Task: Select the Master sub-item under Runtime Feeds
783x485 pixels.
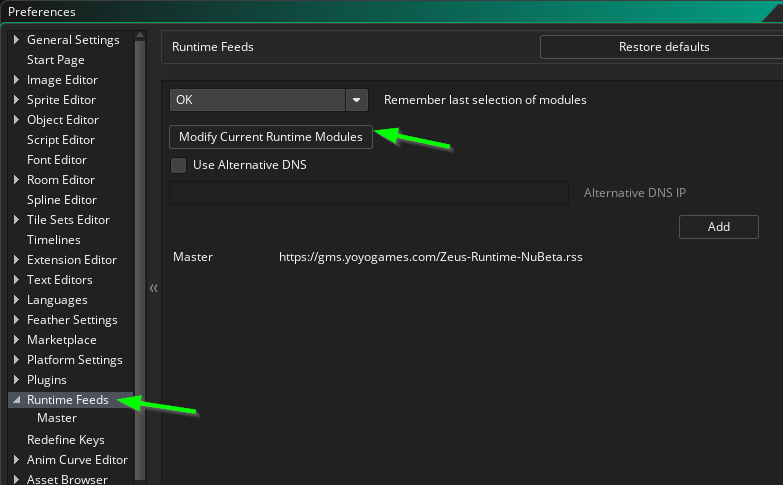Action: coord(57,418)
